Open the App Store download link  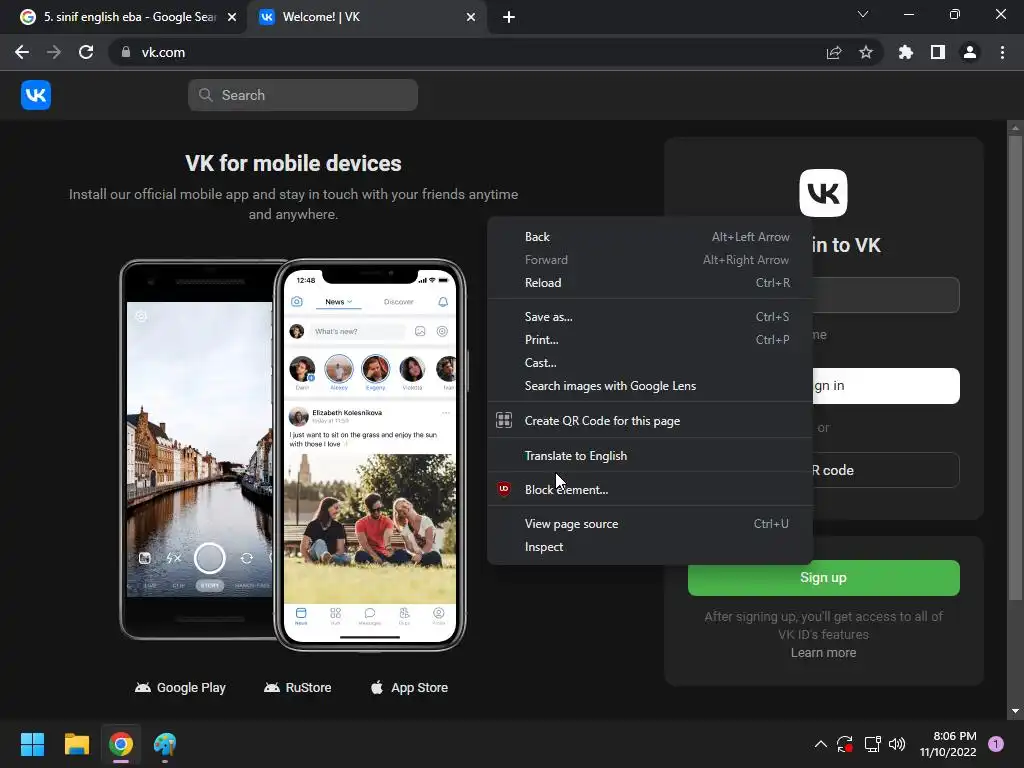pyautogui.click(x=409, y=688)
